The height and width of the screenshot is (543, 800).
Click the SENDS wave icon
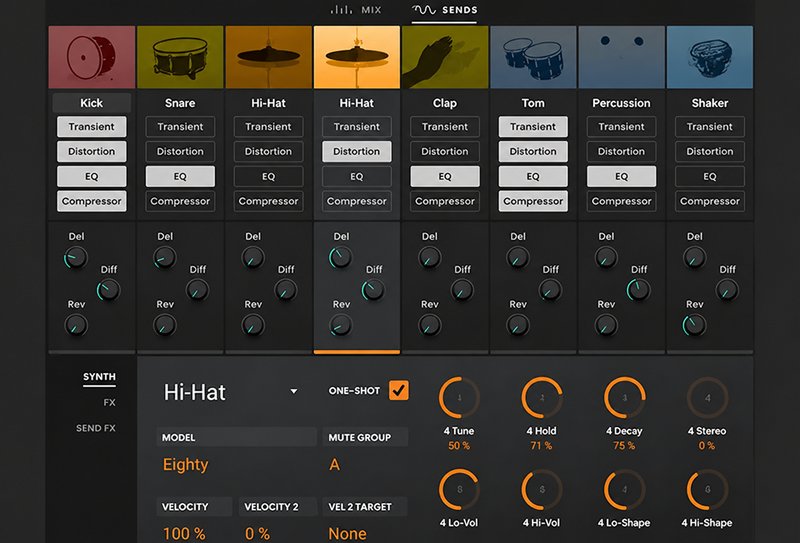click(424, 10)
